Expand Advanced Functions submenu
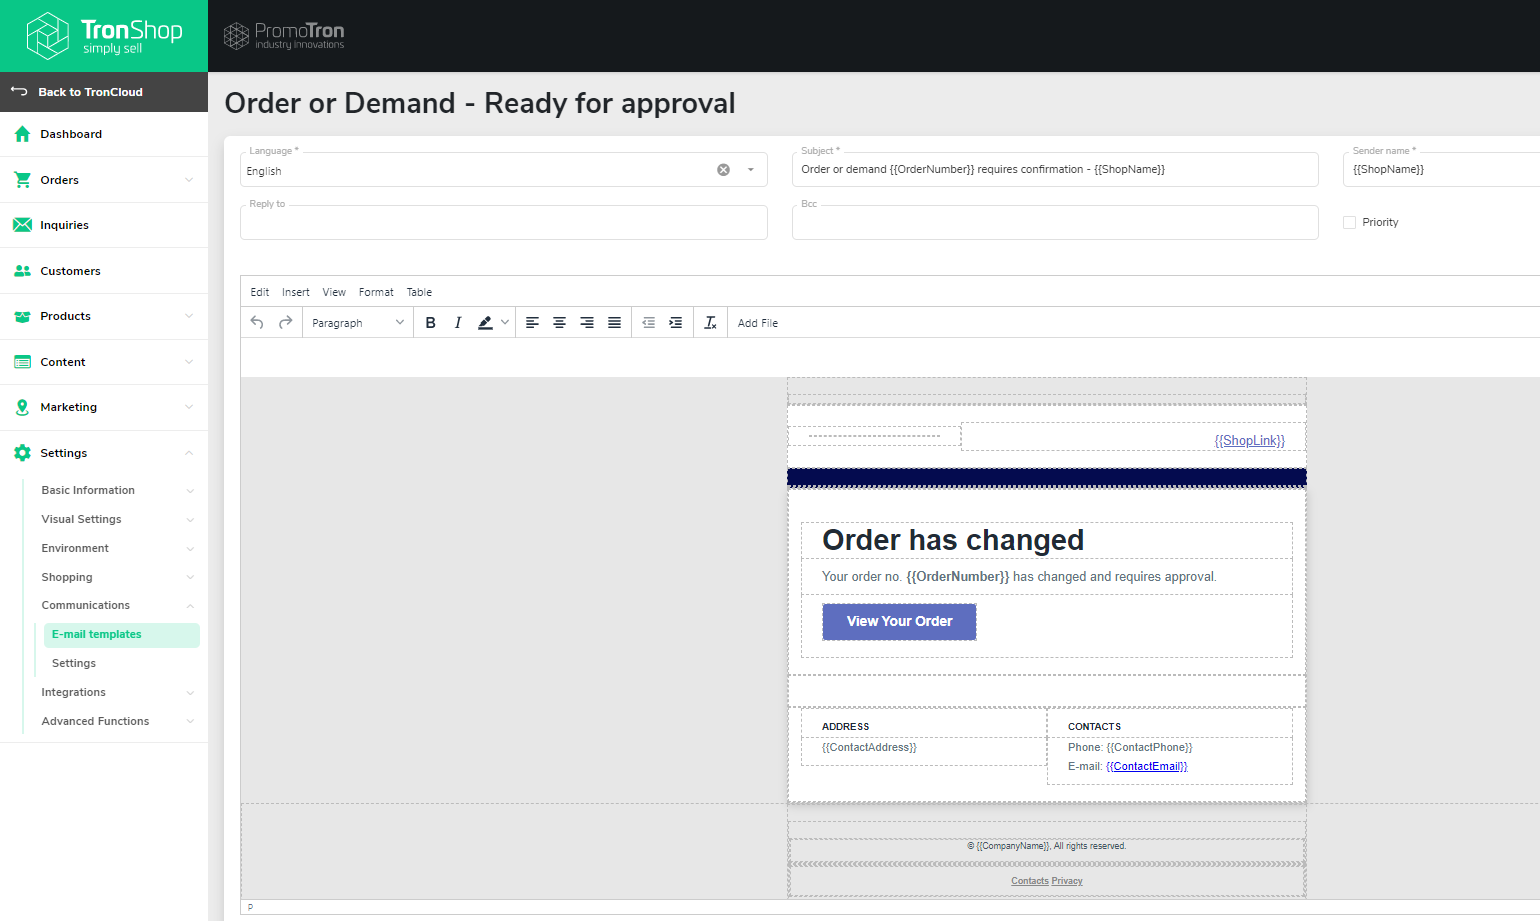Screen dimensions: 1540x921 190,722
